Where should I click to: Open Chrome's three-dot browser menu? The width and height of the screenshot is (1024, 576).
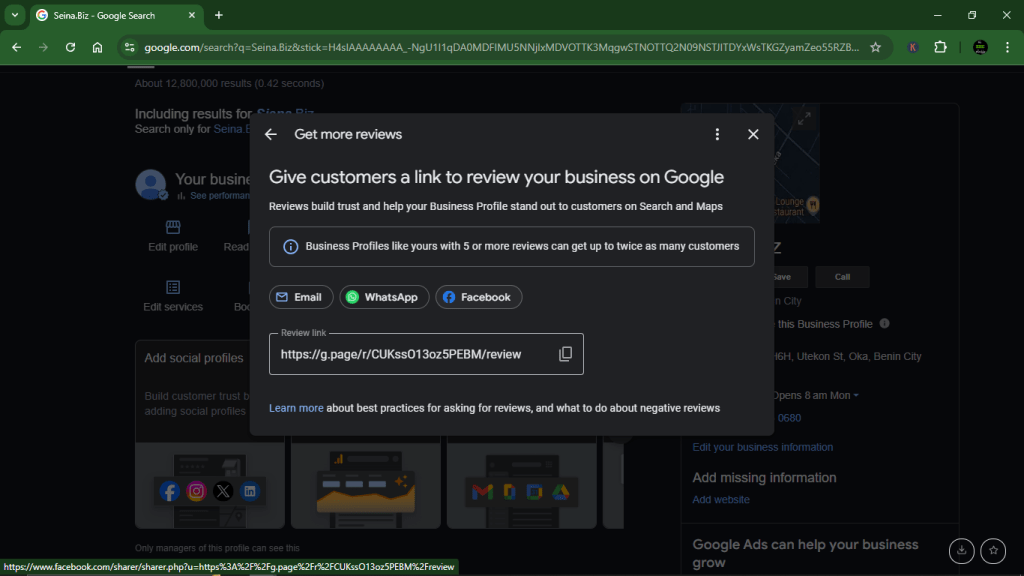point(1006,45)
